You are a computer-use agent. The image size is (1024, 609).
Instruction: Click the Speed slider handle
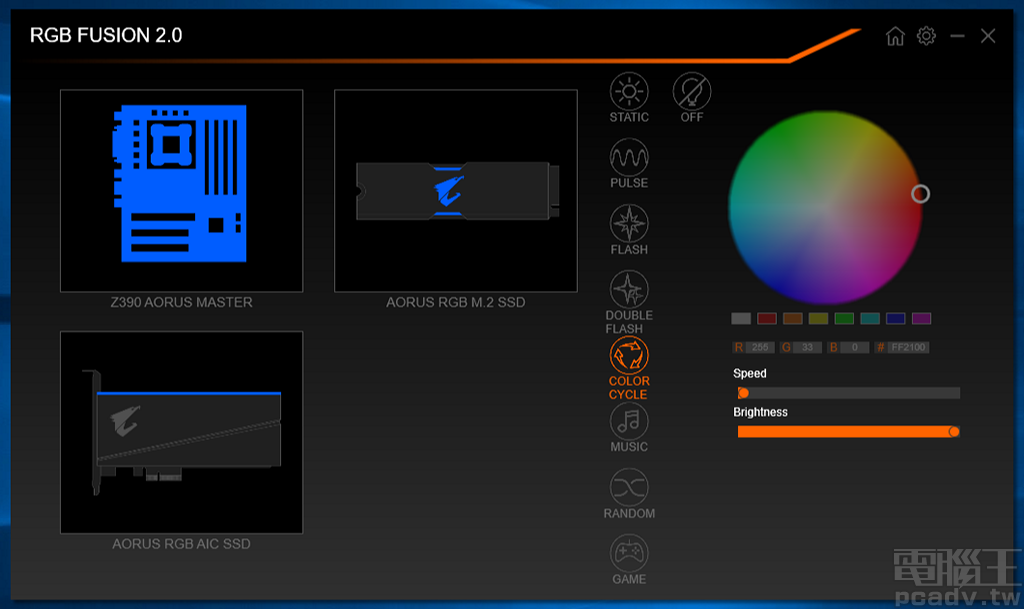[x=743, y=393]
